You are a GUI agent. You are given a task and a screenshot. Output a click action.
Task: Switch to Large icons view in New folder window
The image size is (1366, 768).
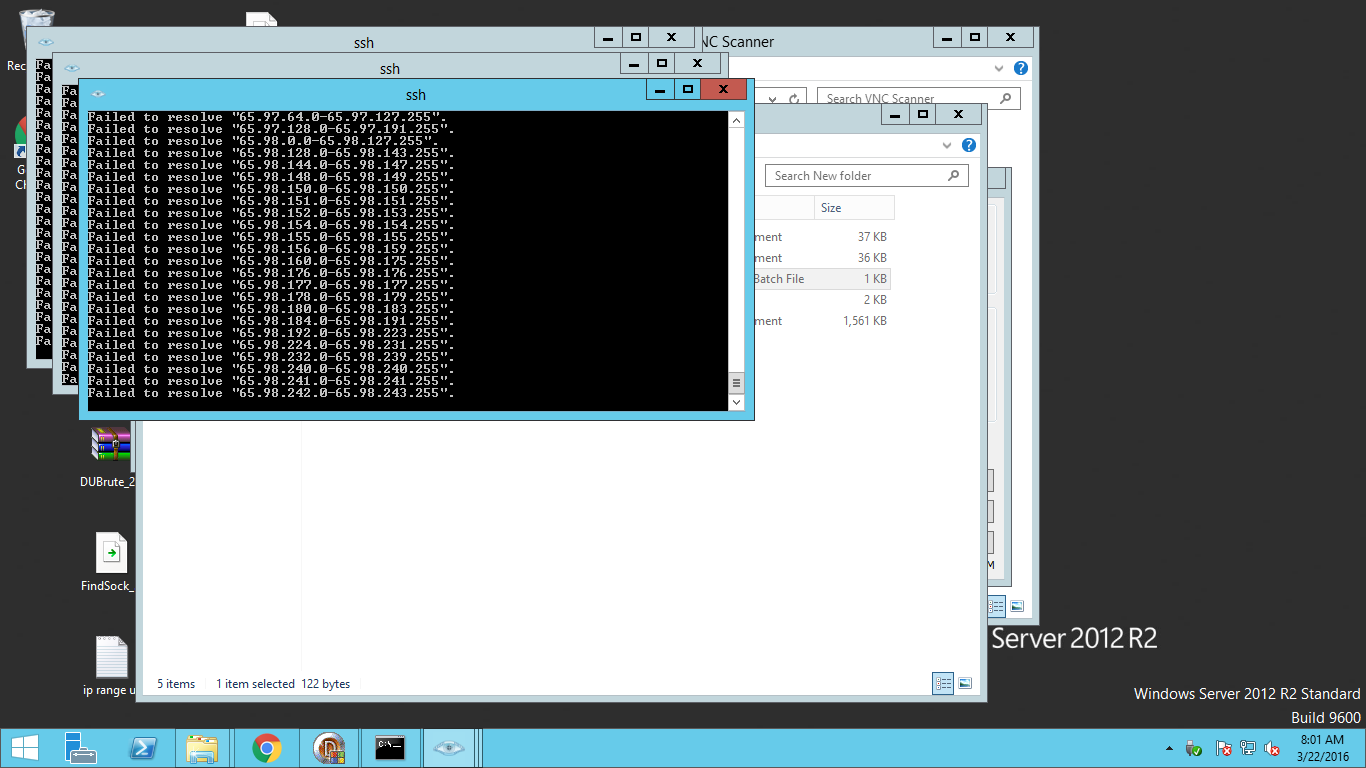point(965,684)
